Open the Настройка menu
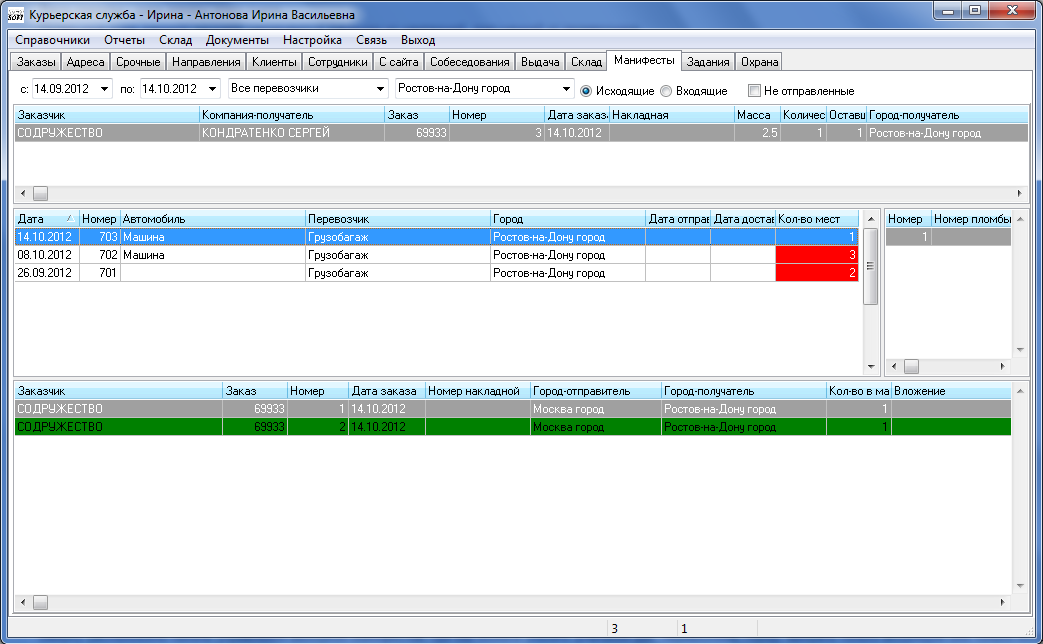Screen dimensions: 1043x644 pos(313,40)
